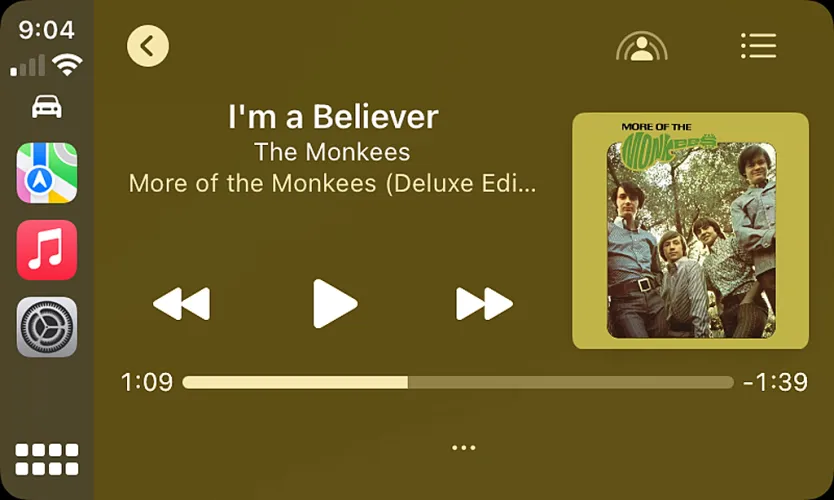Skip to the next track
Screen dimensions: 834x500
(484, 304)
